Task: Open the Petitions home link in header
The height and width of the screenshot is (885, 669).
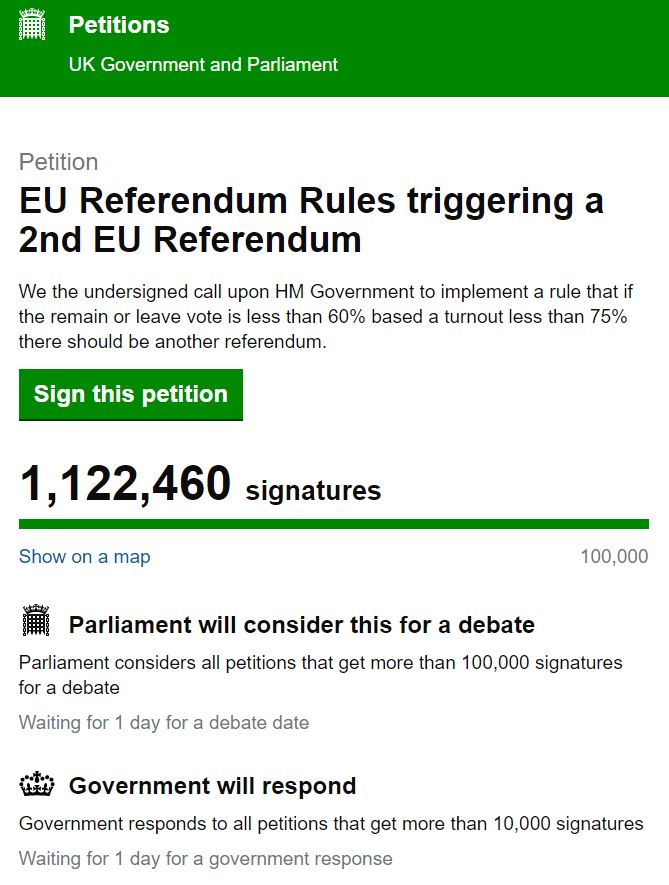Action: pos(118,25)
